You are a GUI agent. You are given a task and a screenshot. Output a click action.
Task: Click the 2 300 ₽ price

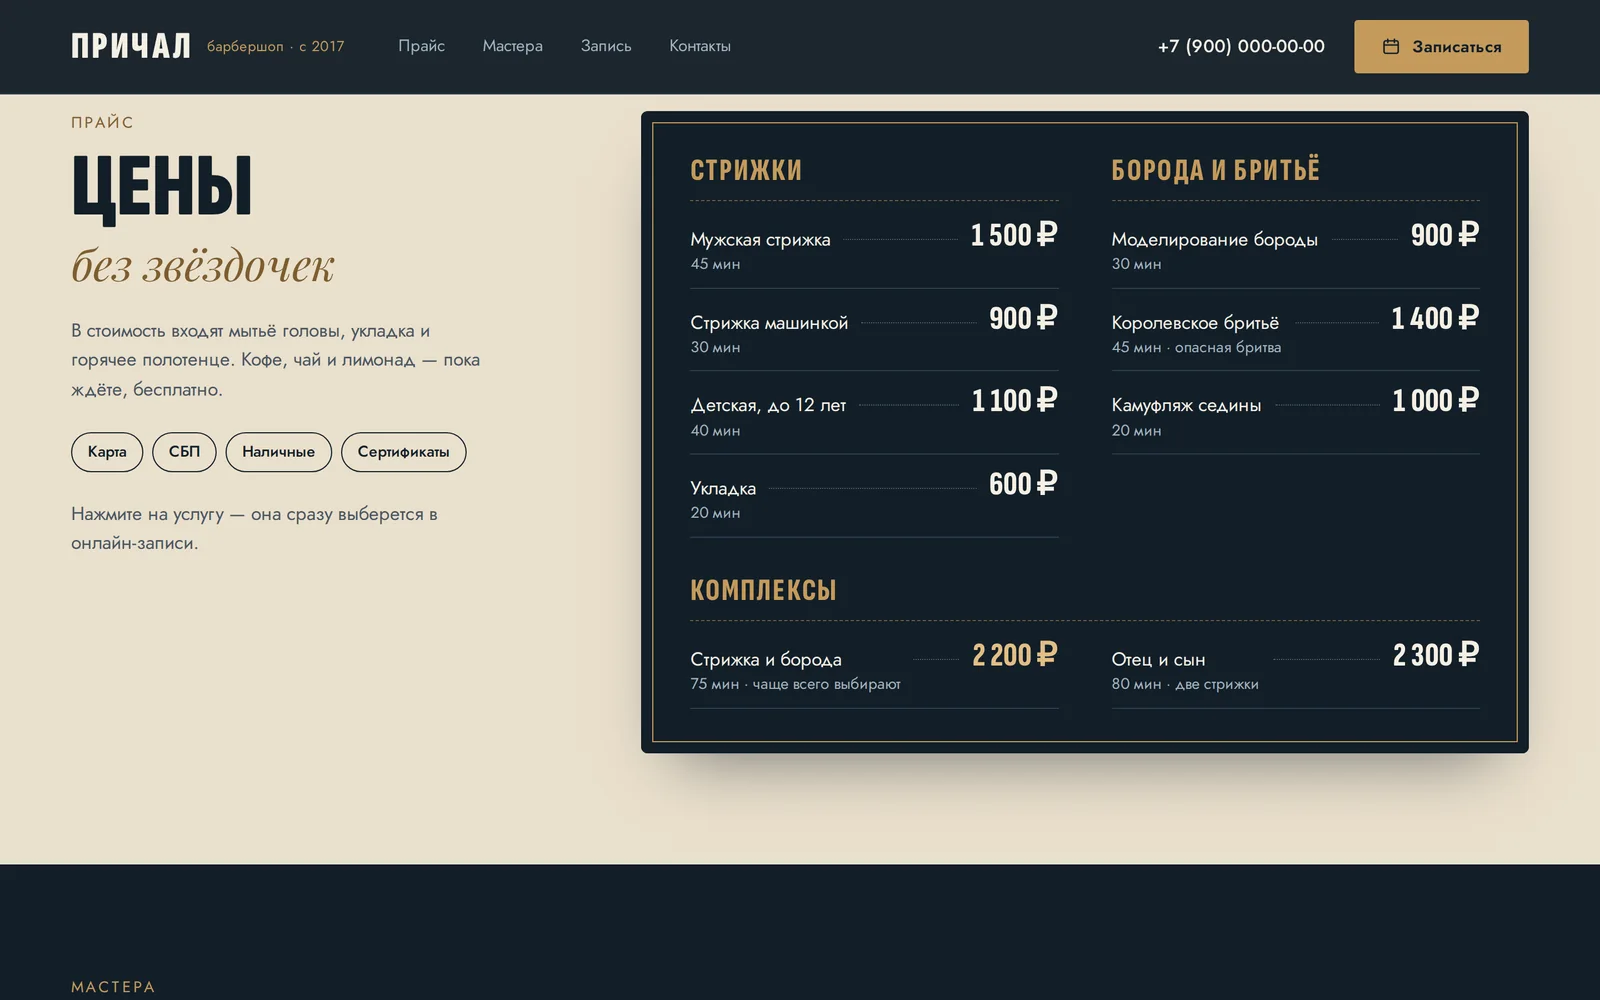[1435, 655]
